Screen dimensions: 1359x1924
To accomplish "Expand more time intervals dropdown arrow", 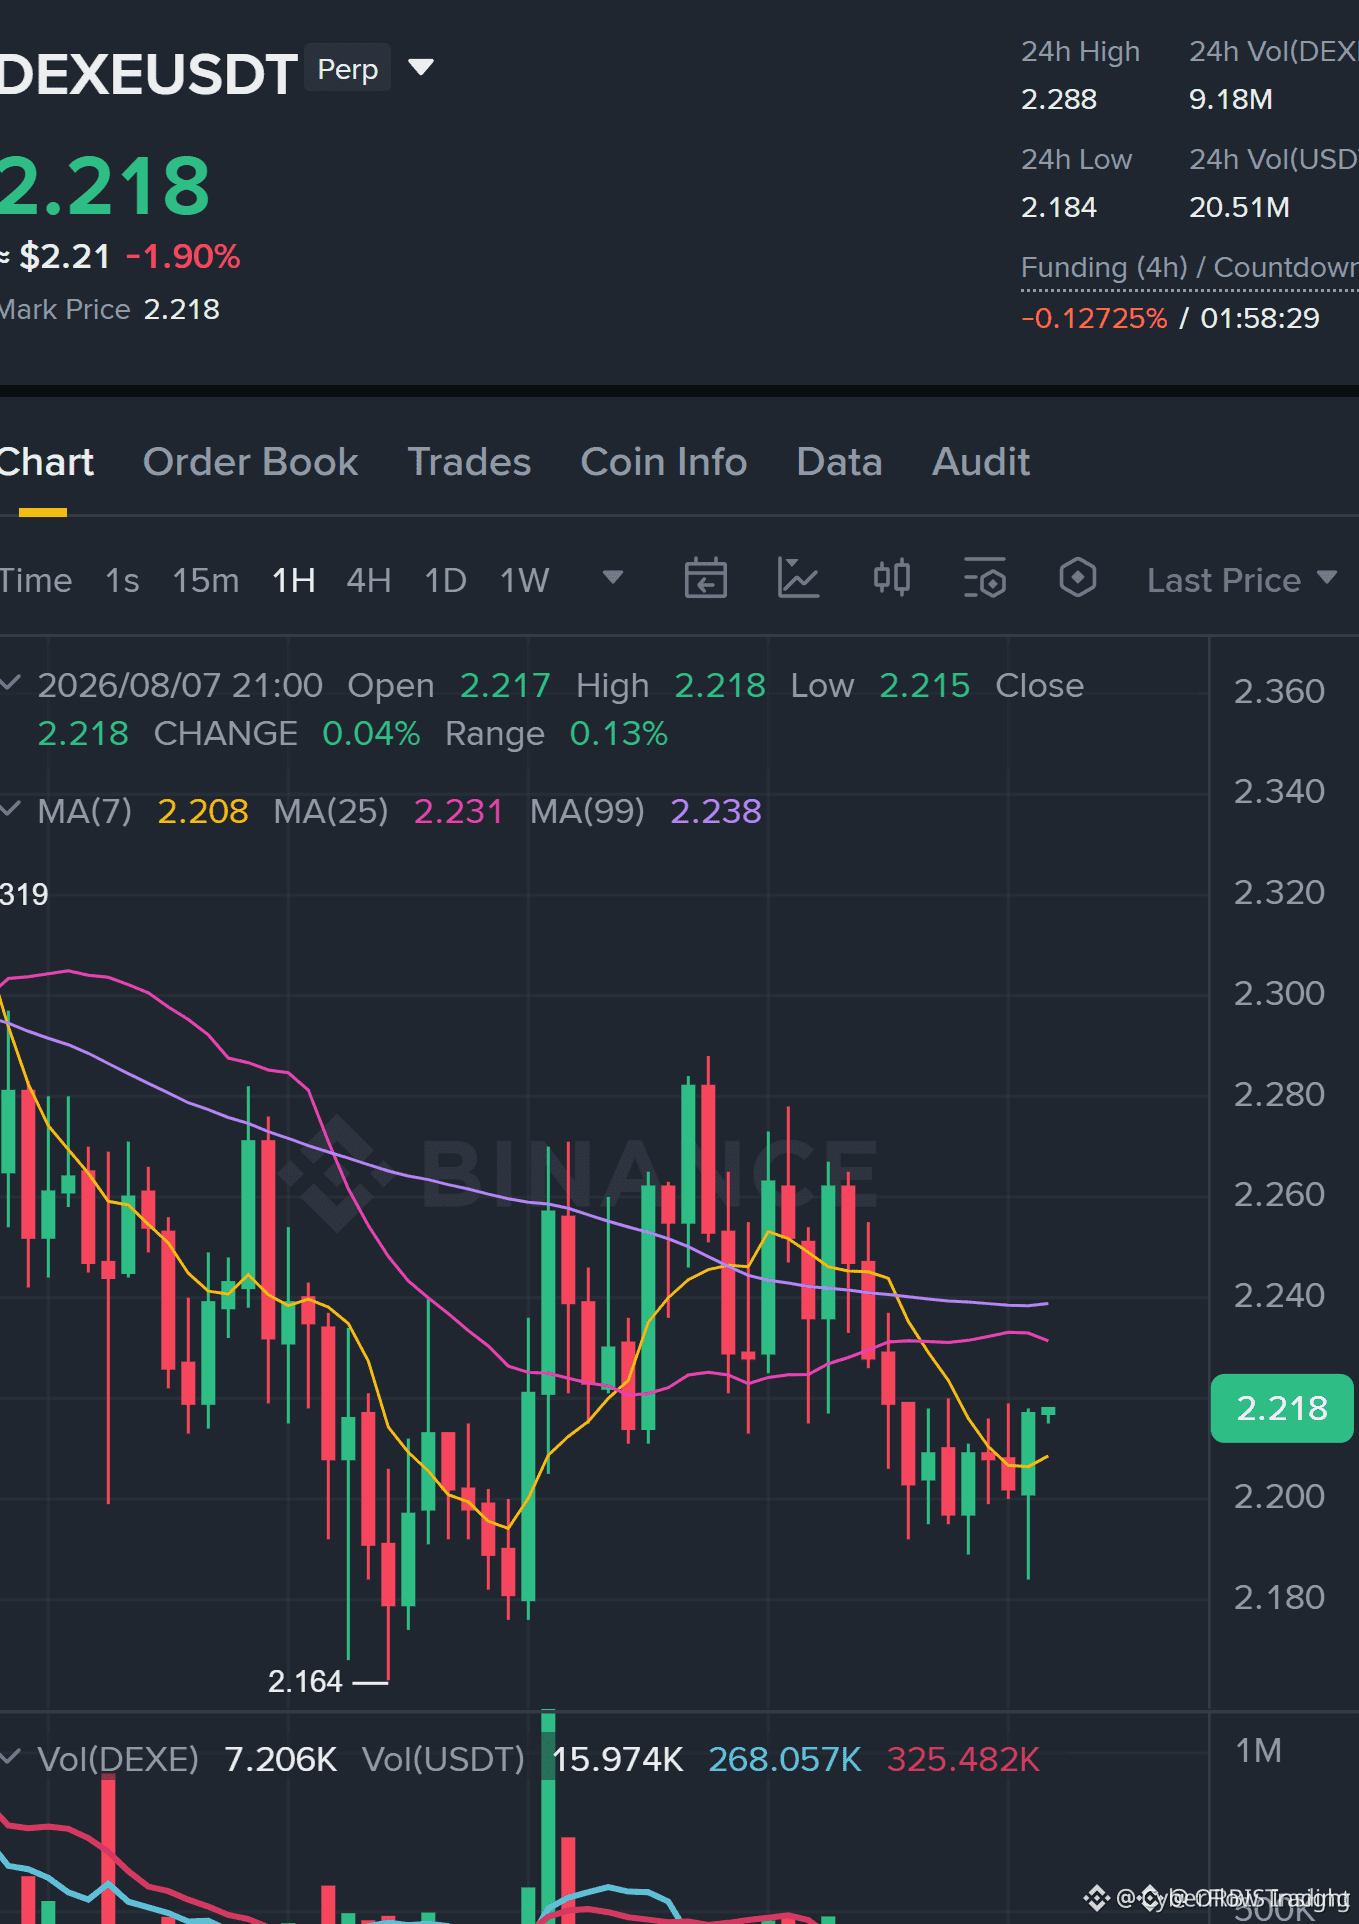I will click(x=612, y=578).
